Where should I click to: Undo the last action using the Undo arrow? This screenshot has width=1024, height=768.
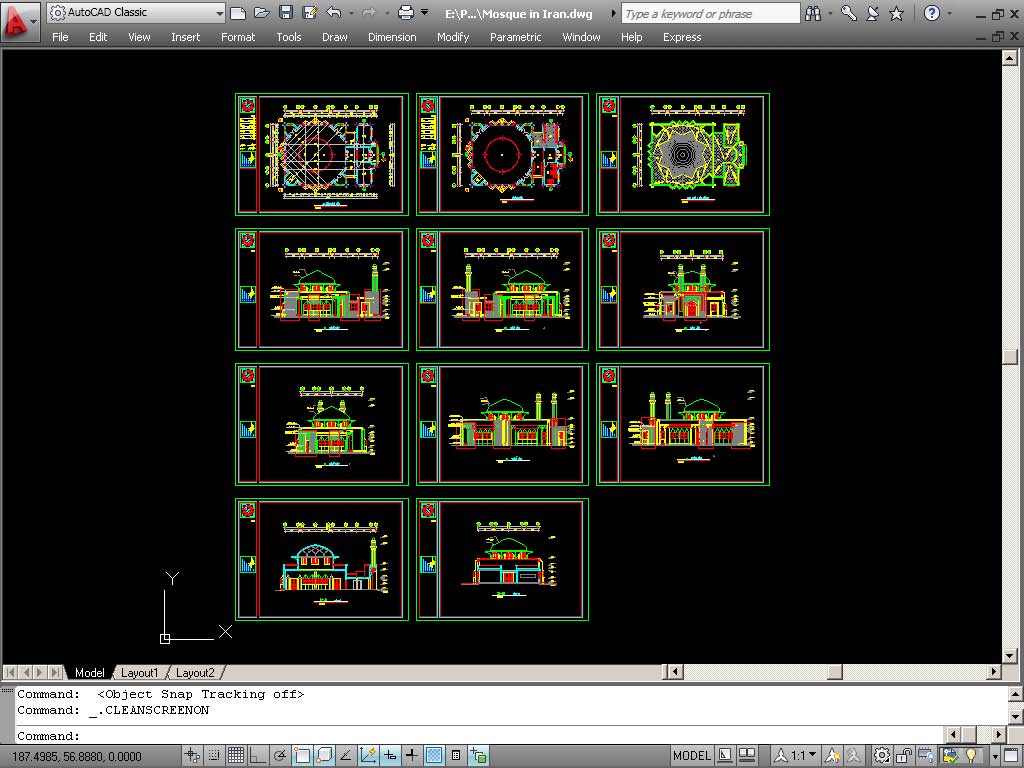pyautogui.click(x=333, y=13)
